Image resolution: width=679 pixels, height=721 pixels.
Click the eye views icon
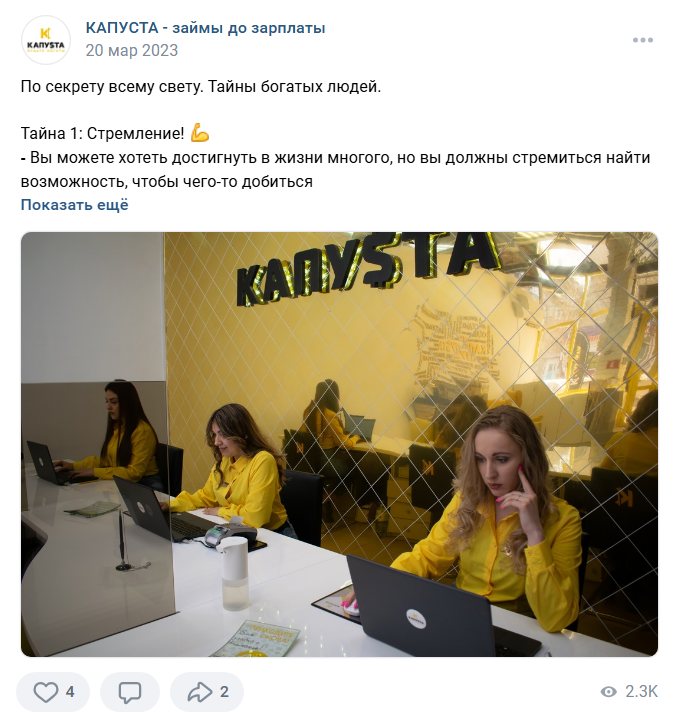pos(609,692)
